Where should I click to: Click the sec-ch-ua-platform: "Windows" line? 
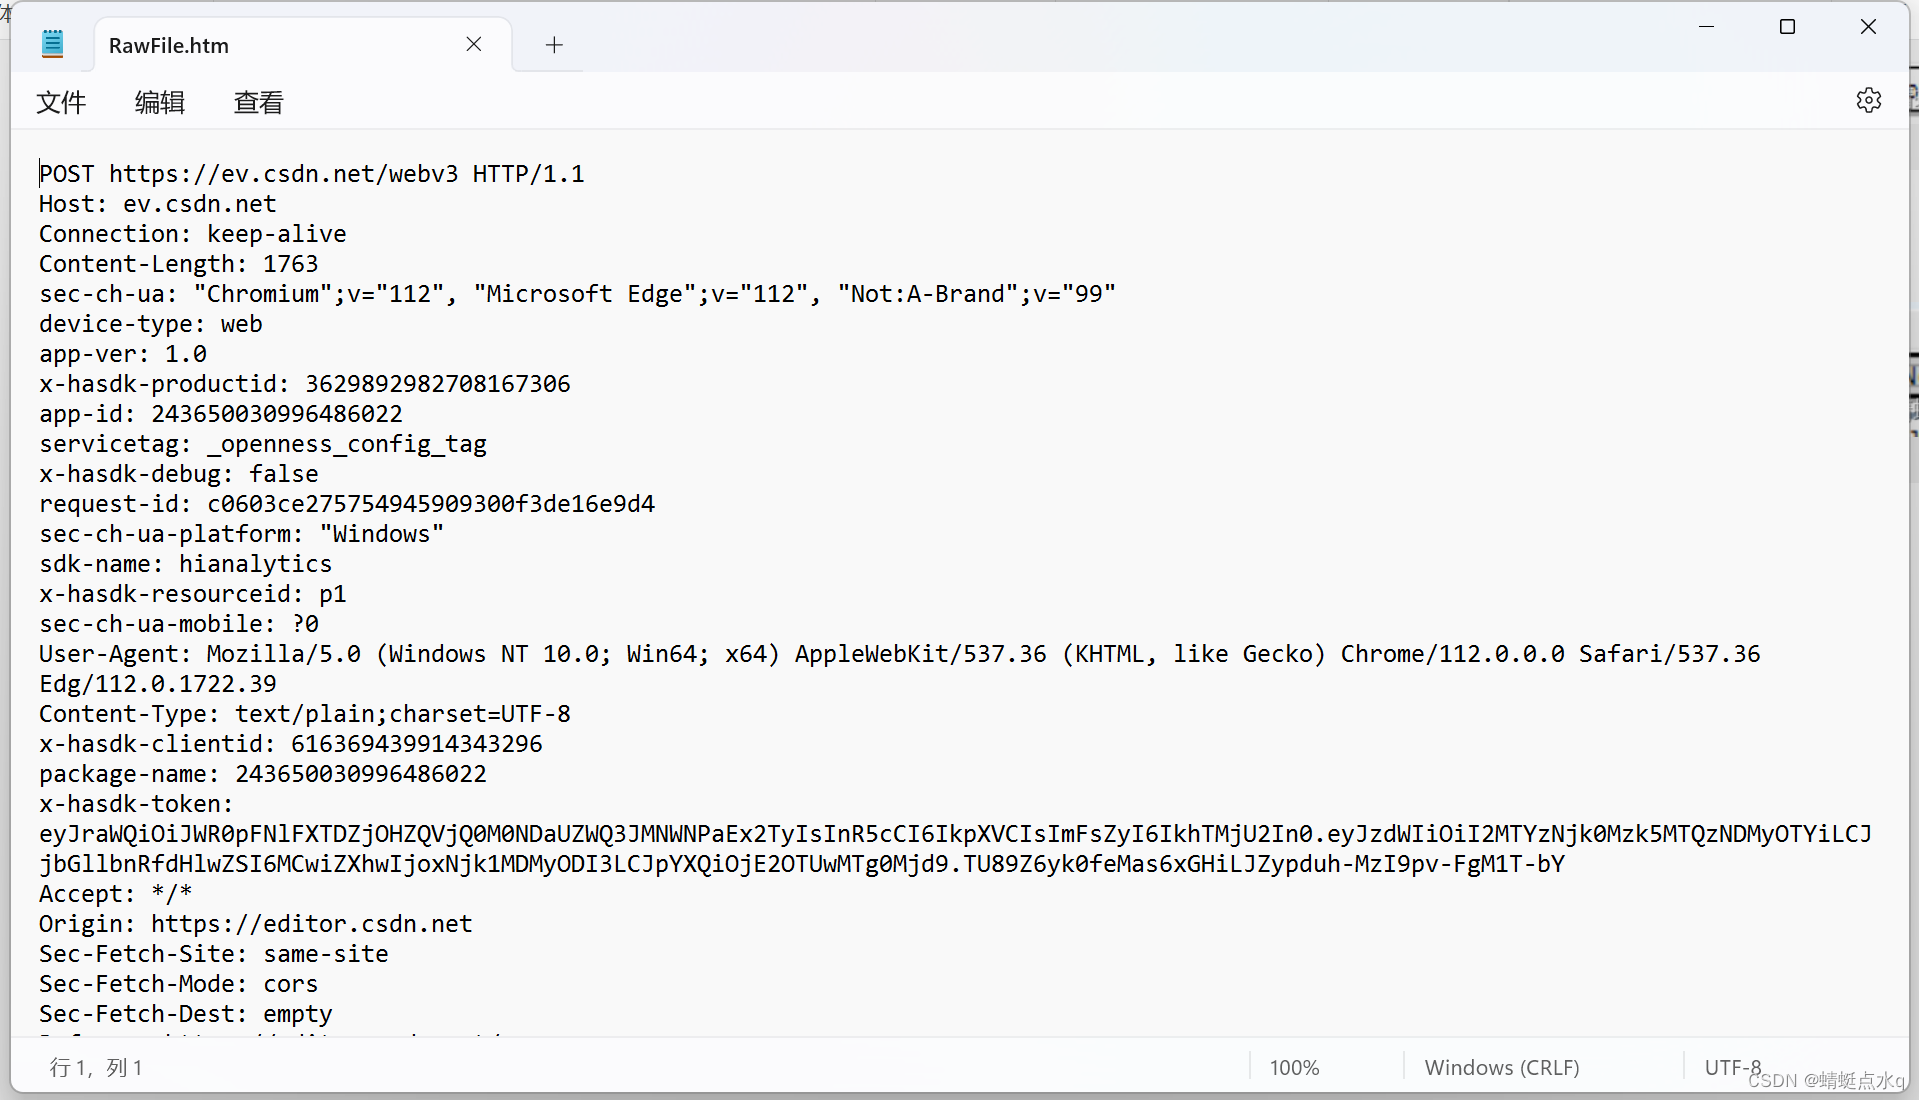tap(241, 534)
